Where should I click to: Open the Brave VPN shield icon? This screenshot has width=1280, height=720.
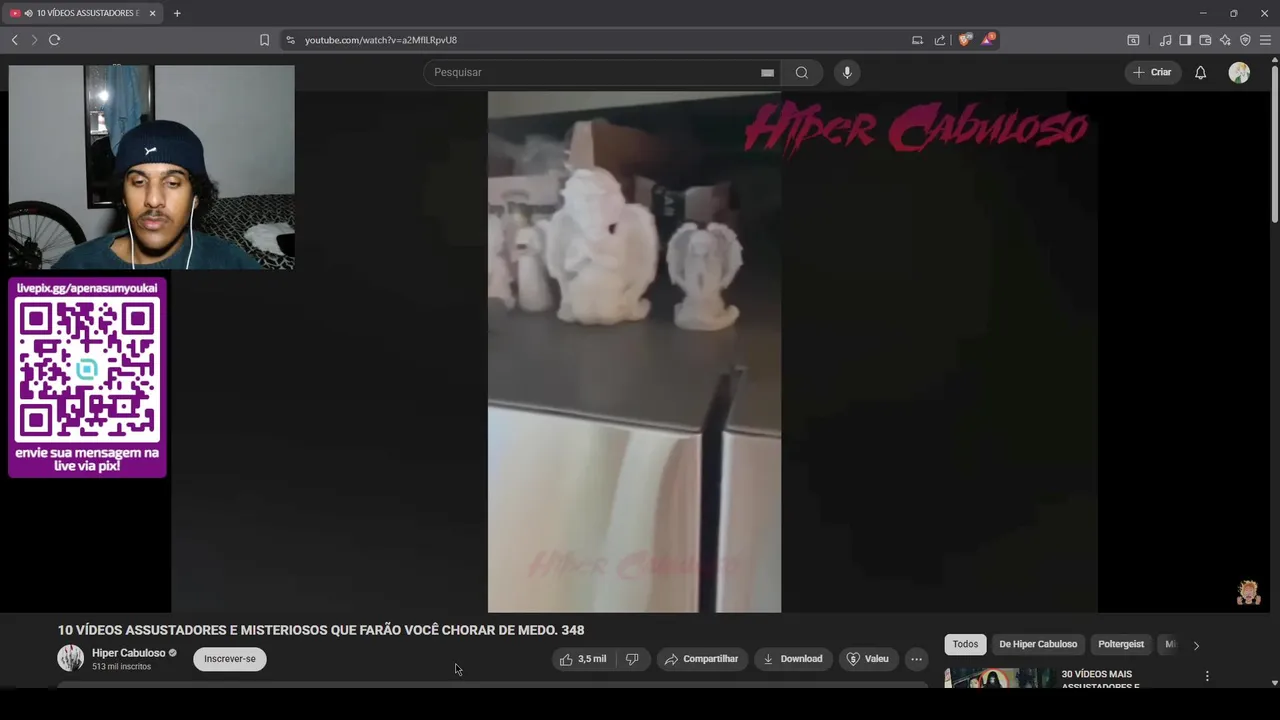click(1245, 40)
